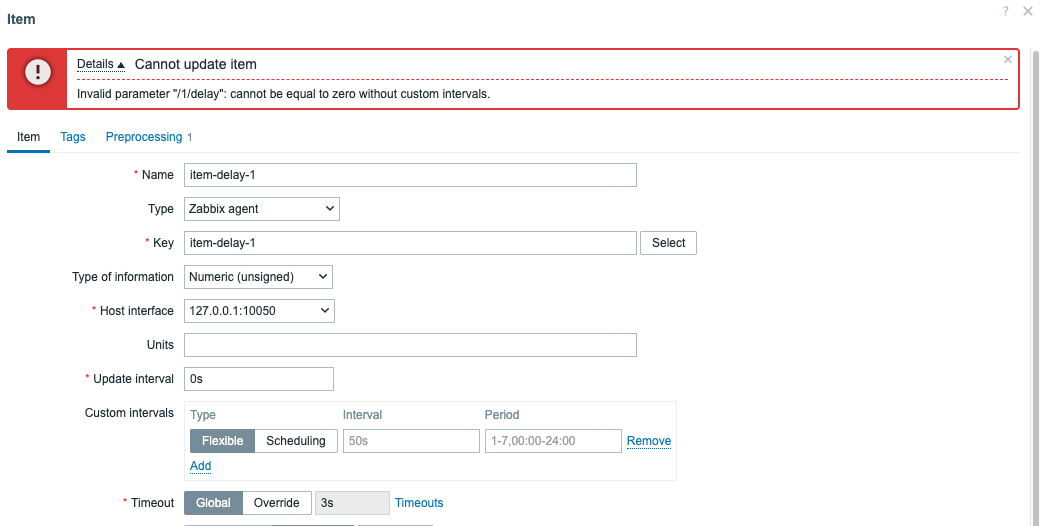Dismiss the error message banner
Image resolution: width=1040 pixels, height=526 pixels.
1007,60
